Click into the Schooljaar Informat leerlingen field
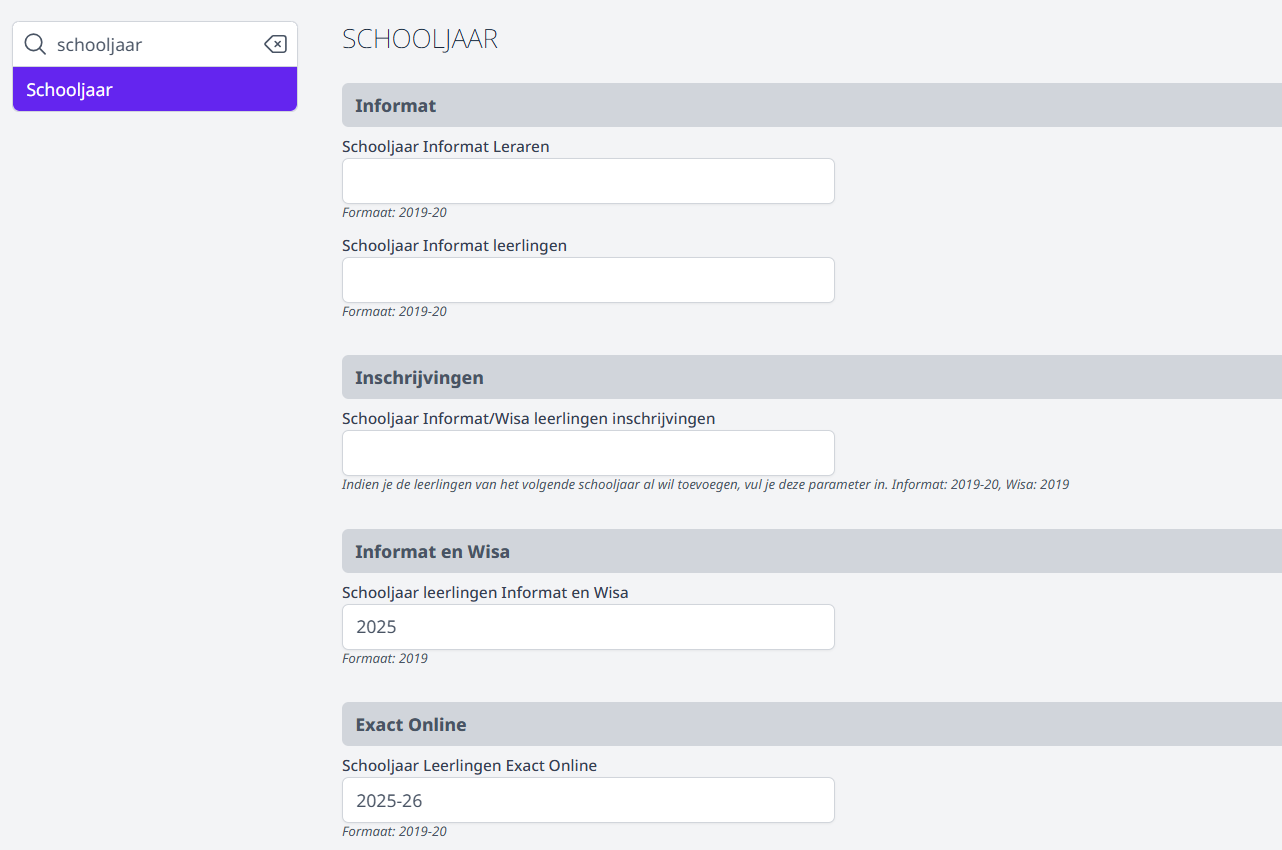This screenshot has height=850, width=1282. pos(588,280)
